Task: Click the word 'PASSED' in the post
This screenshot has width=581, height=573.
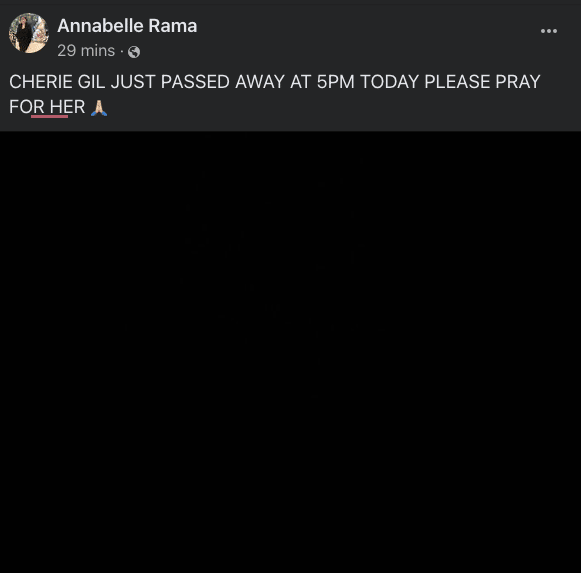Action: point(195,82)
